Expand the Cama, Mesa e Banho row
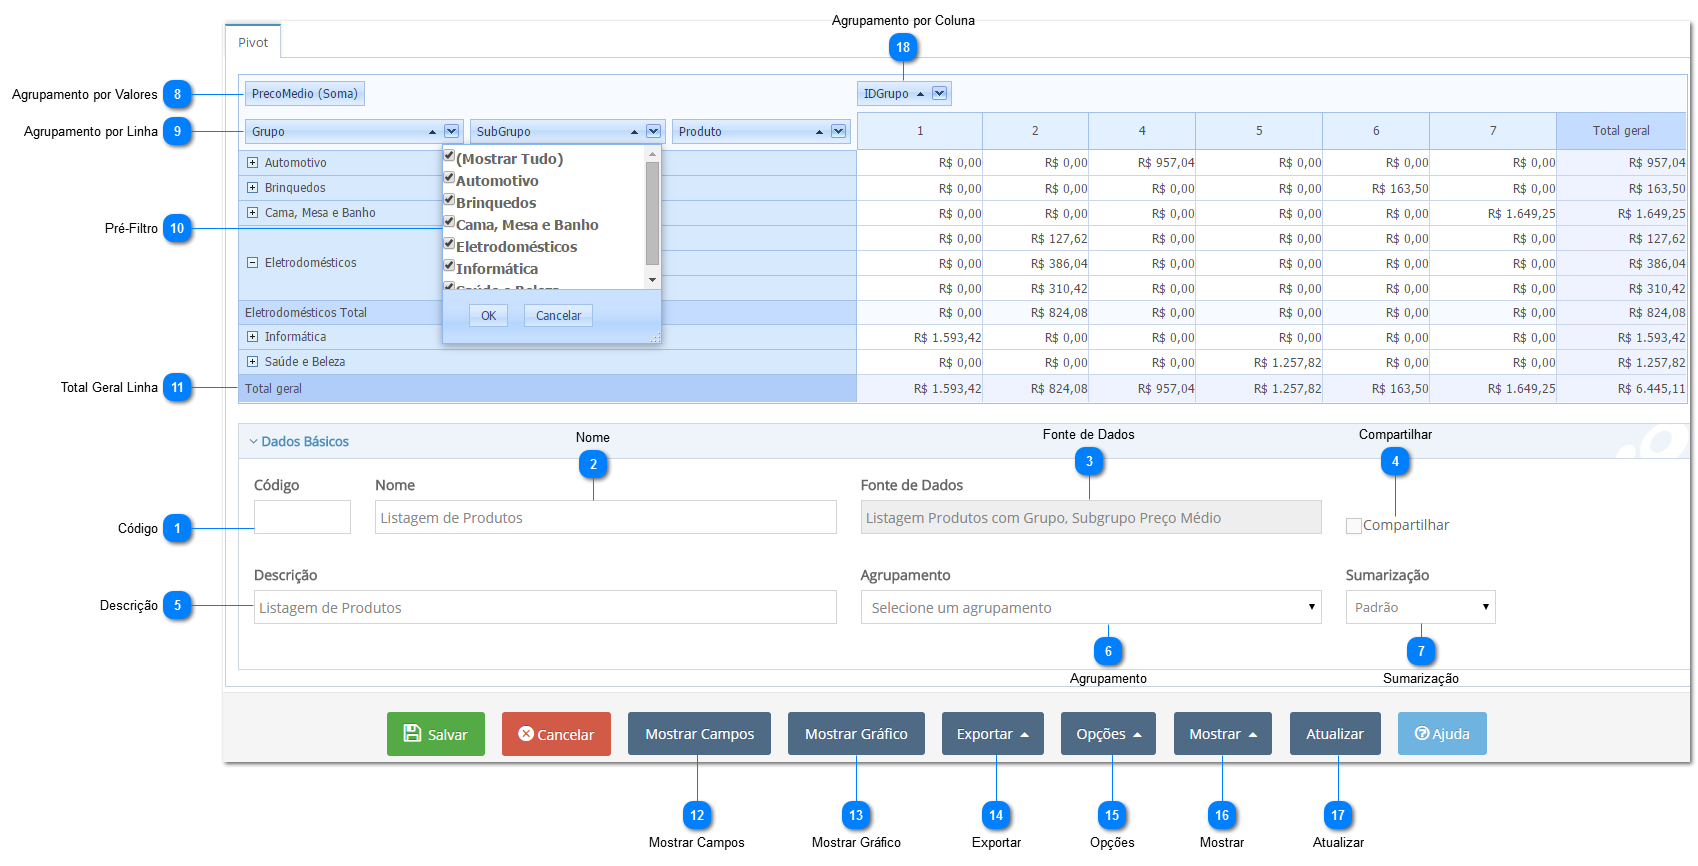This screenshot has height=866, width=1698. (x=252, y=212)
